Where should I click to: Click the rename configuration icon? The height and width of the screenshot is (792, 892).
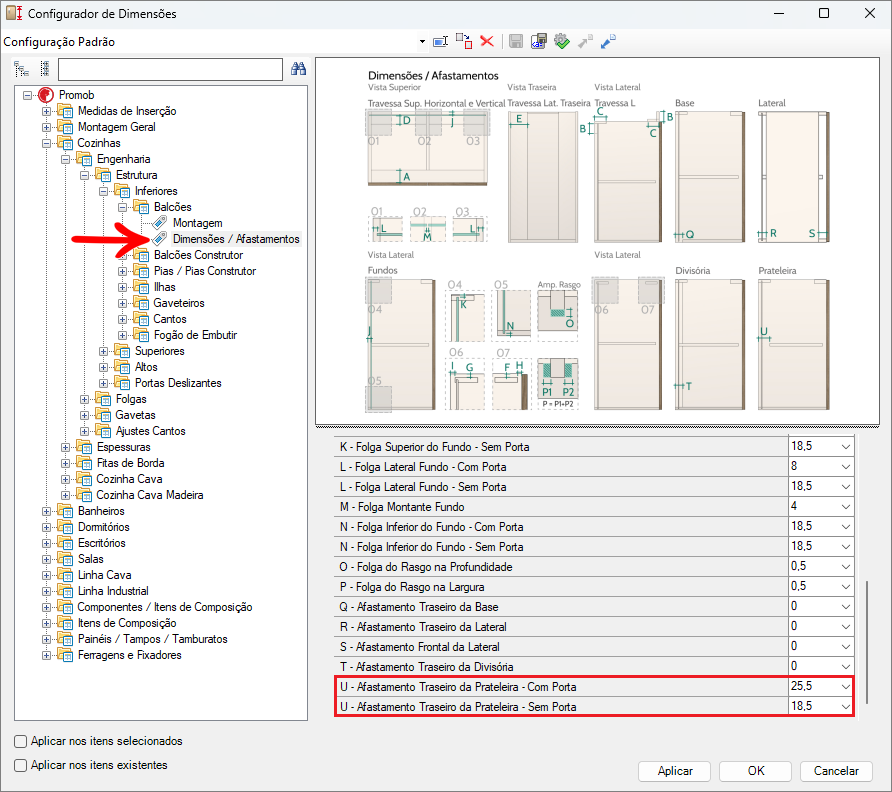[440, 41]
